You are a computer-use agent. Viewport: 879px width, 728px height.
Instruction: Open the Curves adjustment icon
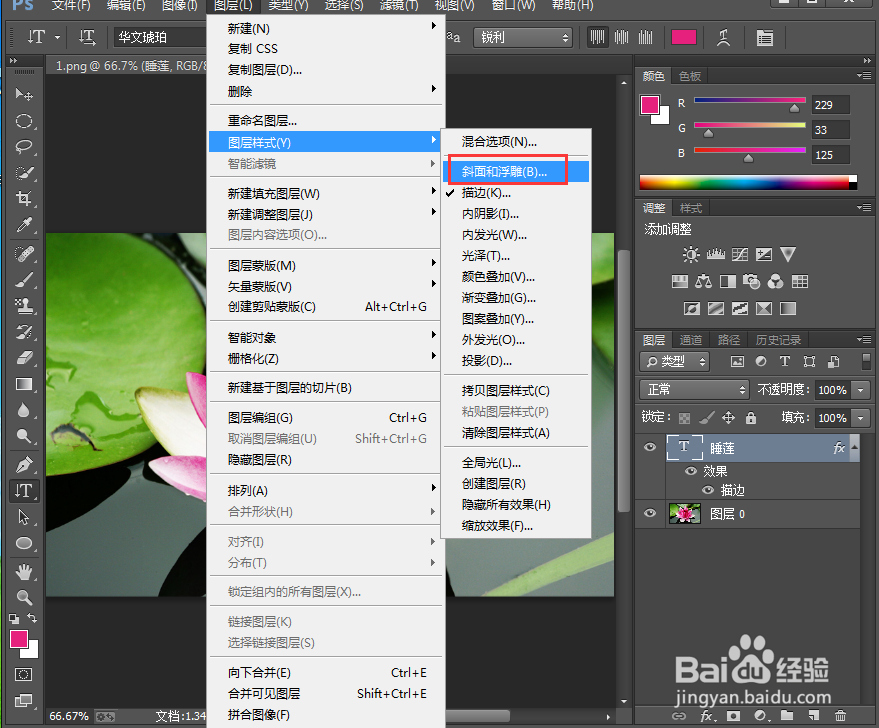pyautogui.click(x=741, y=253)
